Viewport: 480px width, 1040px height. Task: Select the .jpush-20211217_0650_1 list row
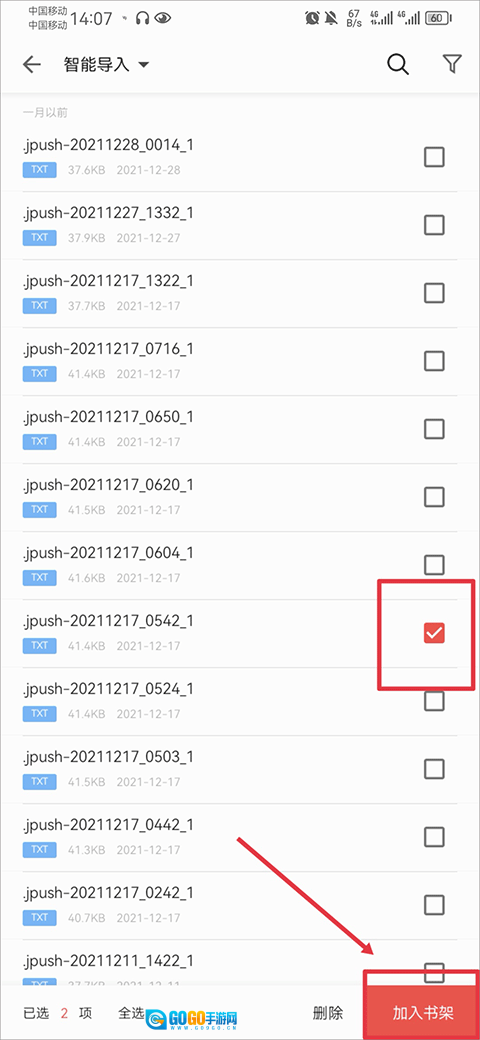coord(240,429)
